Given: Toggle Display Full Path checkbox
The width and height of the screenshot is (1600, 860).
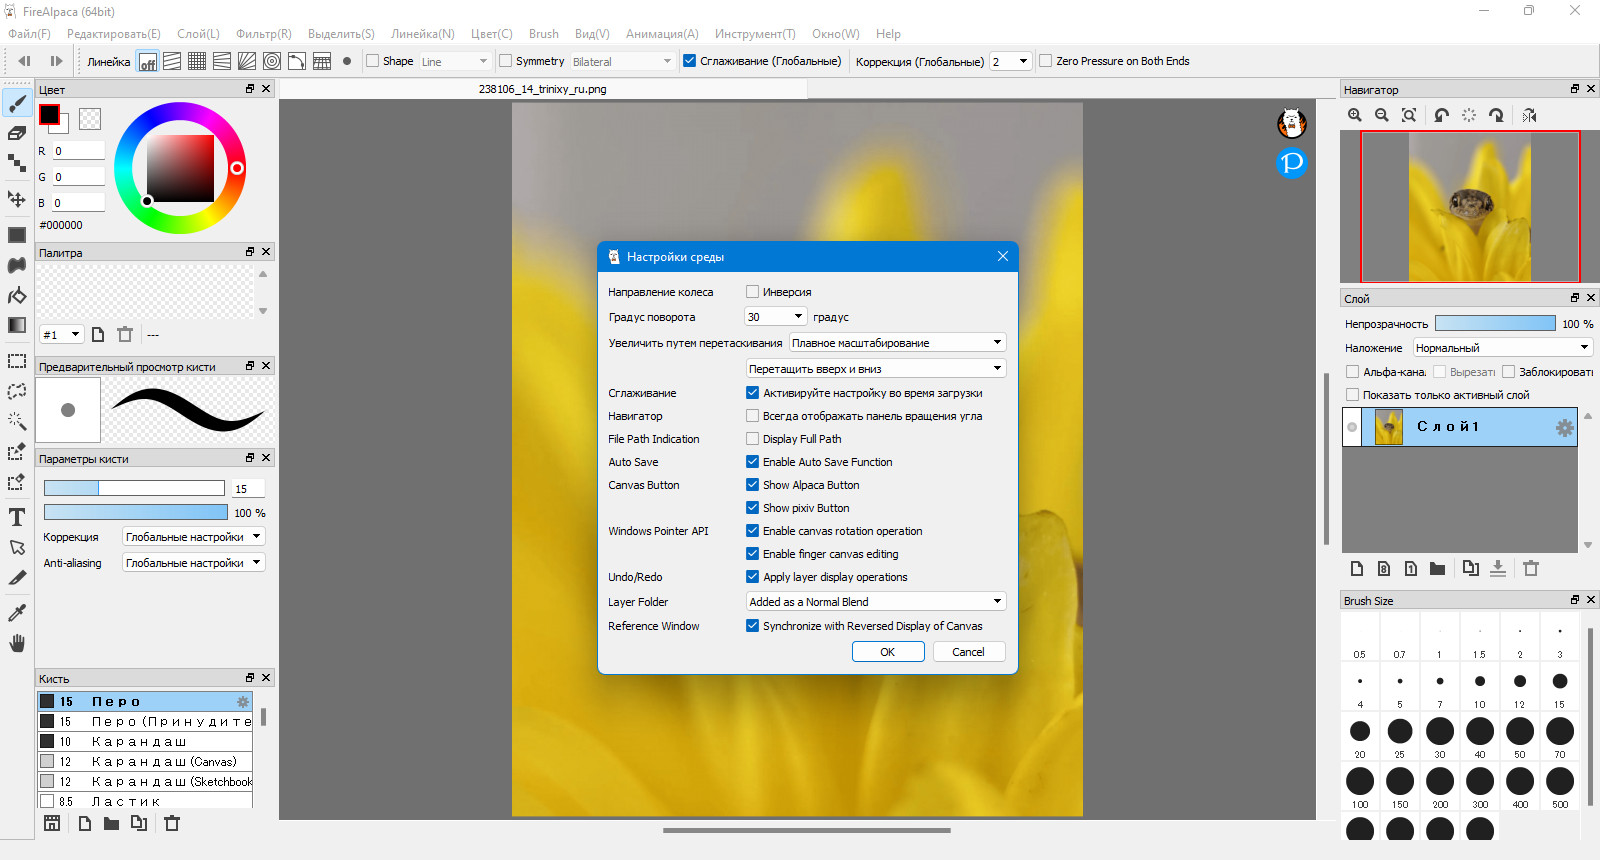Looking at the screenshot, I should tap(752, 439).
